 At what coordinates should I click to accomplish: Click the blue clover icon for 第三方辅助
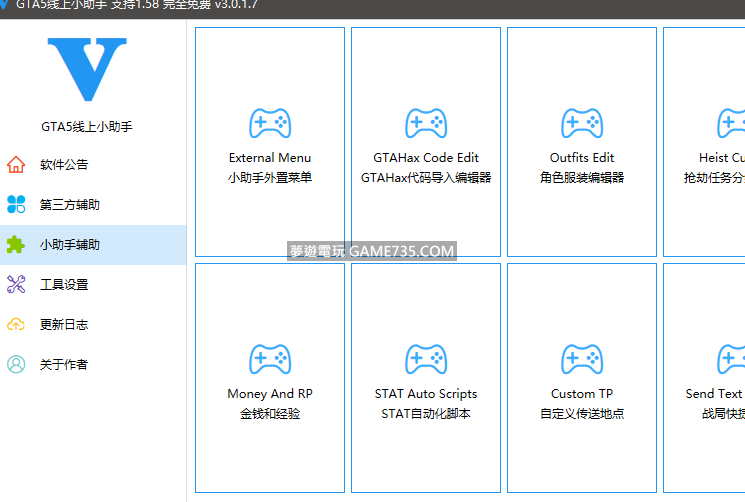(x=16, y=205)
